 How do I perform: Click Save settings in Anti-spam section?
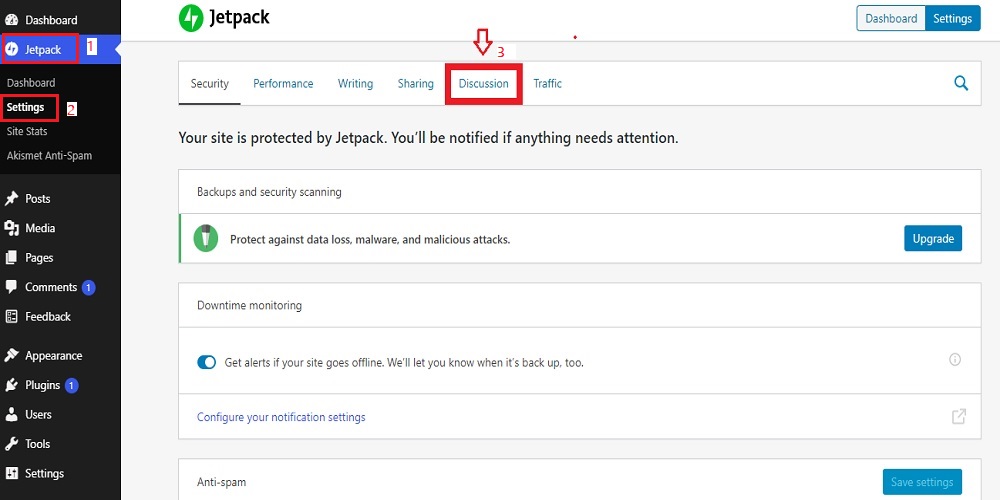click(921, 482)
